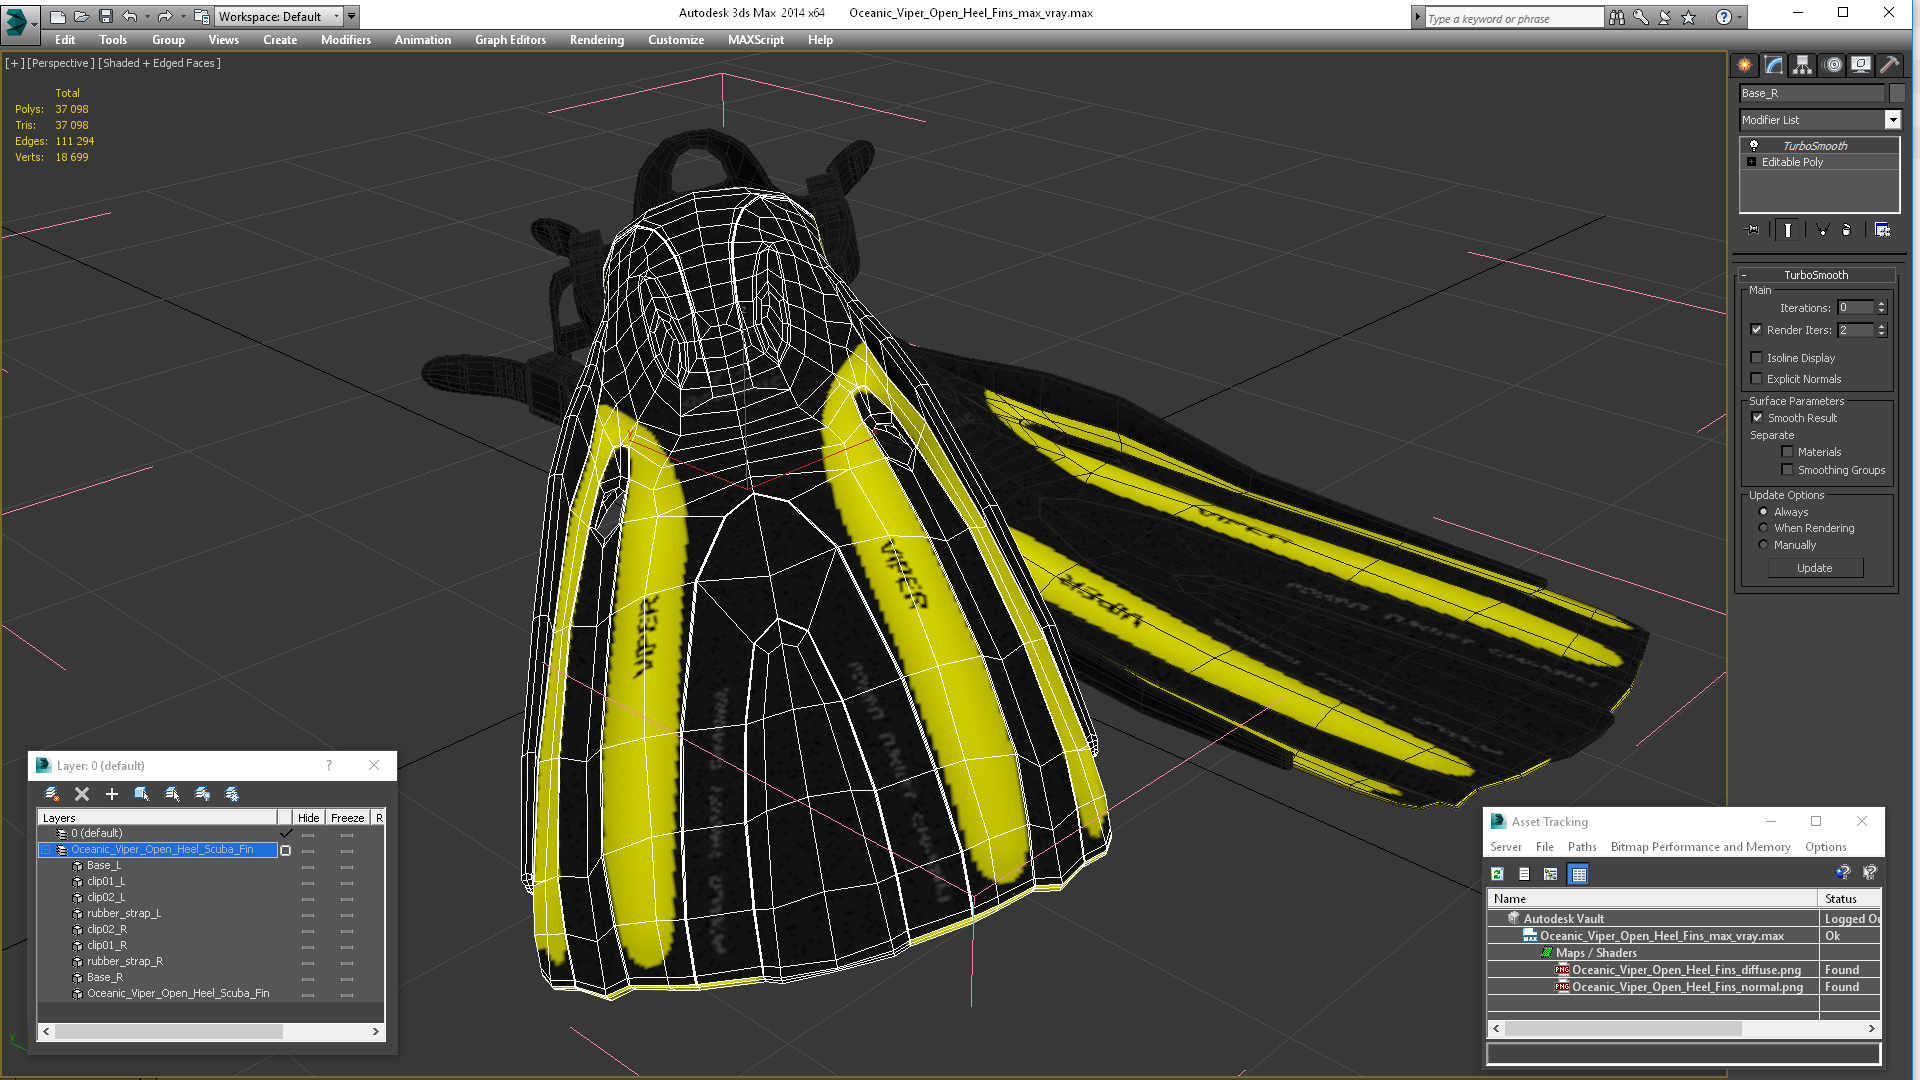The image size is (1920, 1080).
Task: Refresh the Asset Tracking list
Action: coord(1497,874)
